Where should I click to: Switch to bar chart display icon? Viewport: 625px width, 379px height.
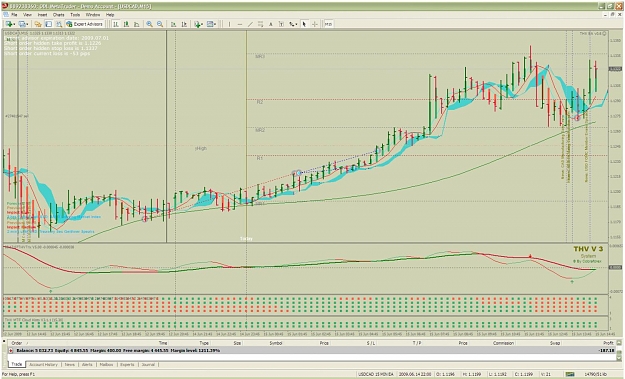[x=116, y=24]
